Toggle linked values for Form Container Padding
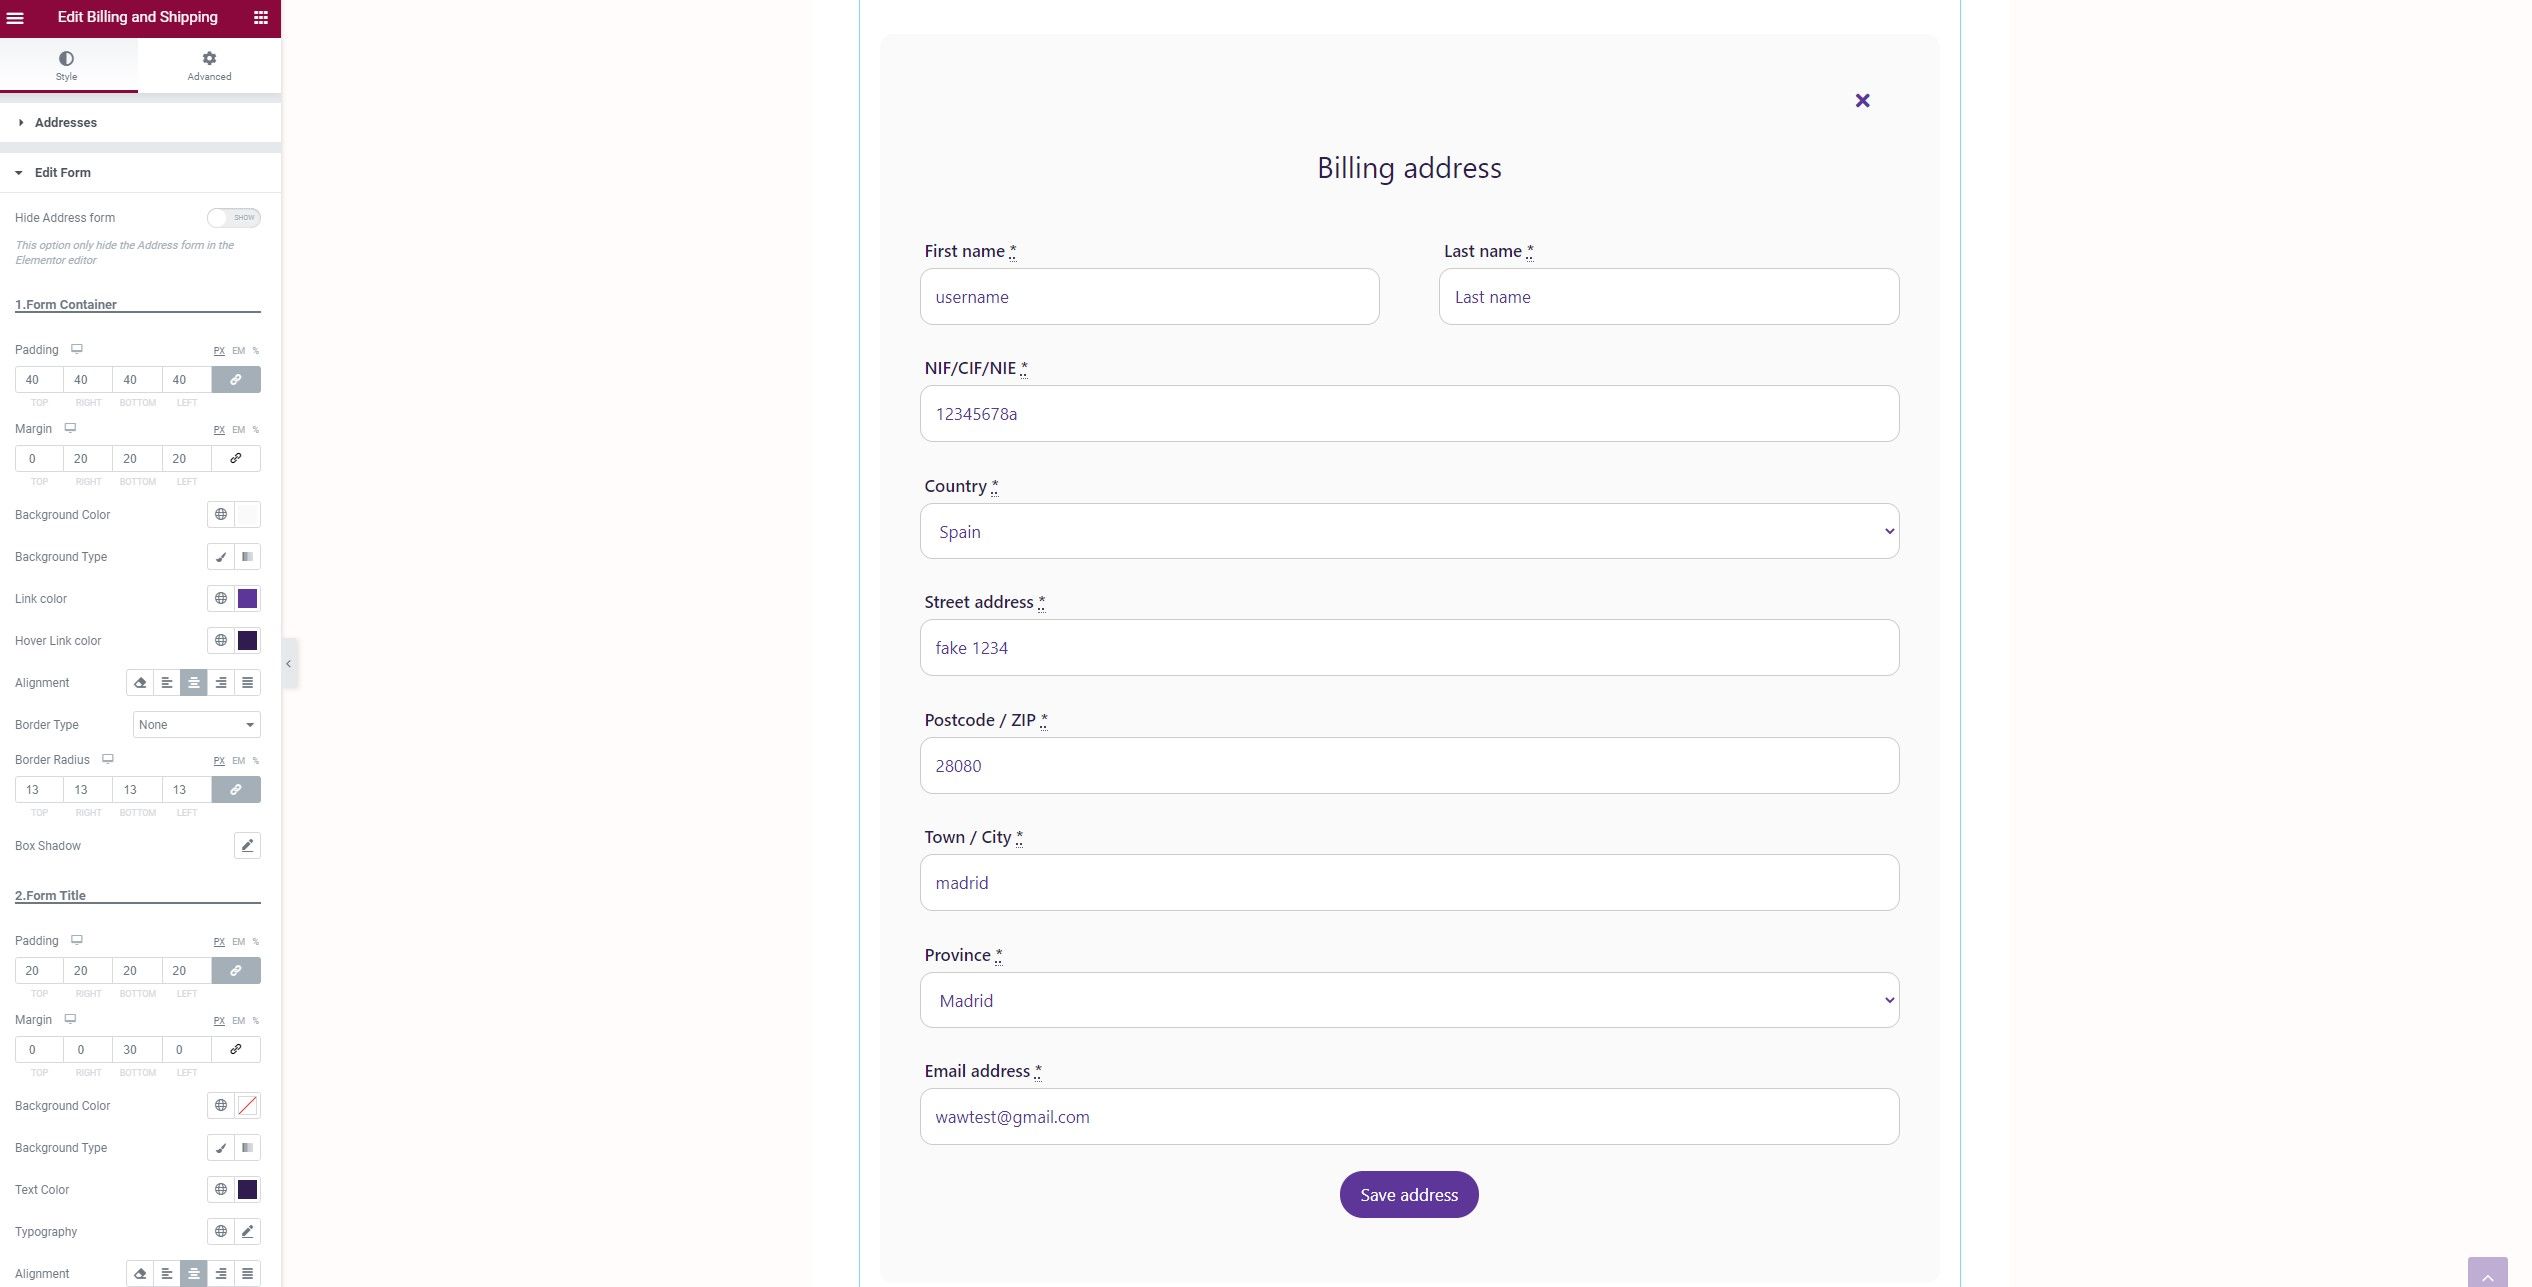The height and width of the screenshot is (1287, 2532). coord(236,380)
